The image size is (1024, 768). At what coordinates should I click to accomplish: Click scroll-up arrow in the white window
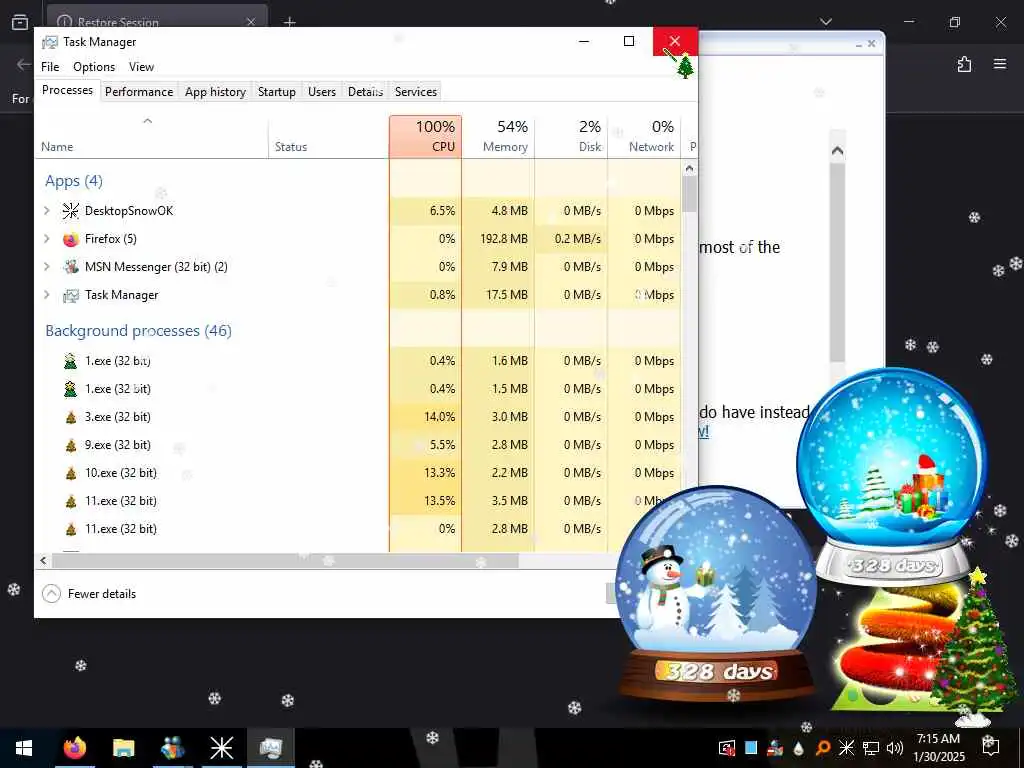click(x=837, y=151)
